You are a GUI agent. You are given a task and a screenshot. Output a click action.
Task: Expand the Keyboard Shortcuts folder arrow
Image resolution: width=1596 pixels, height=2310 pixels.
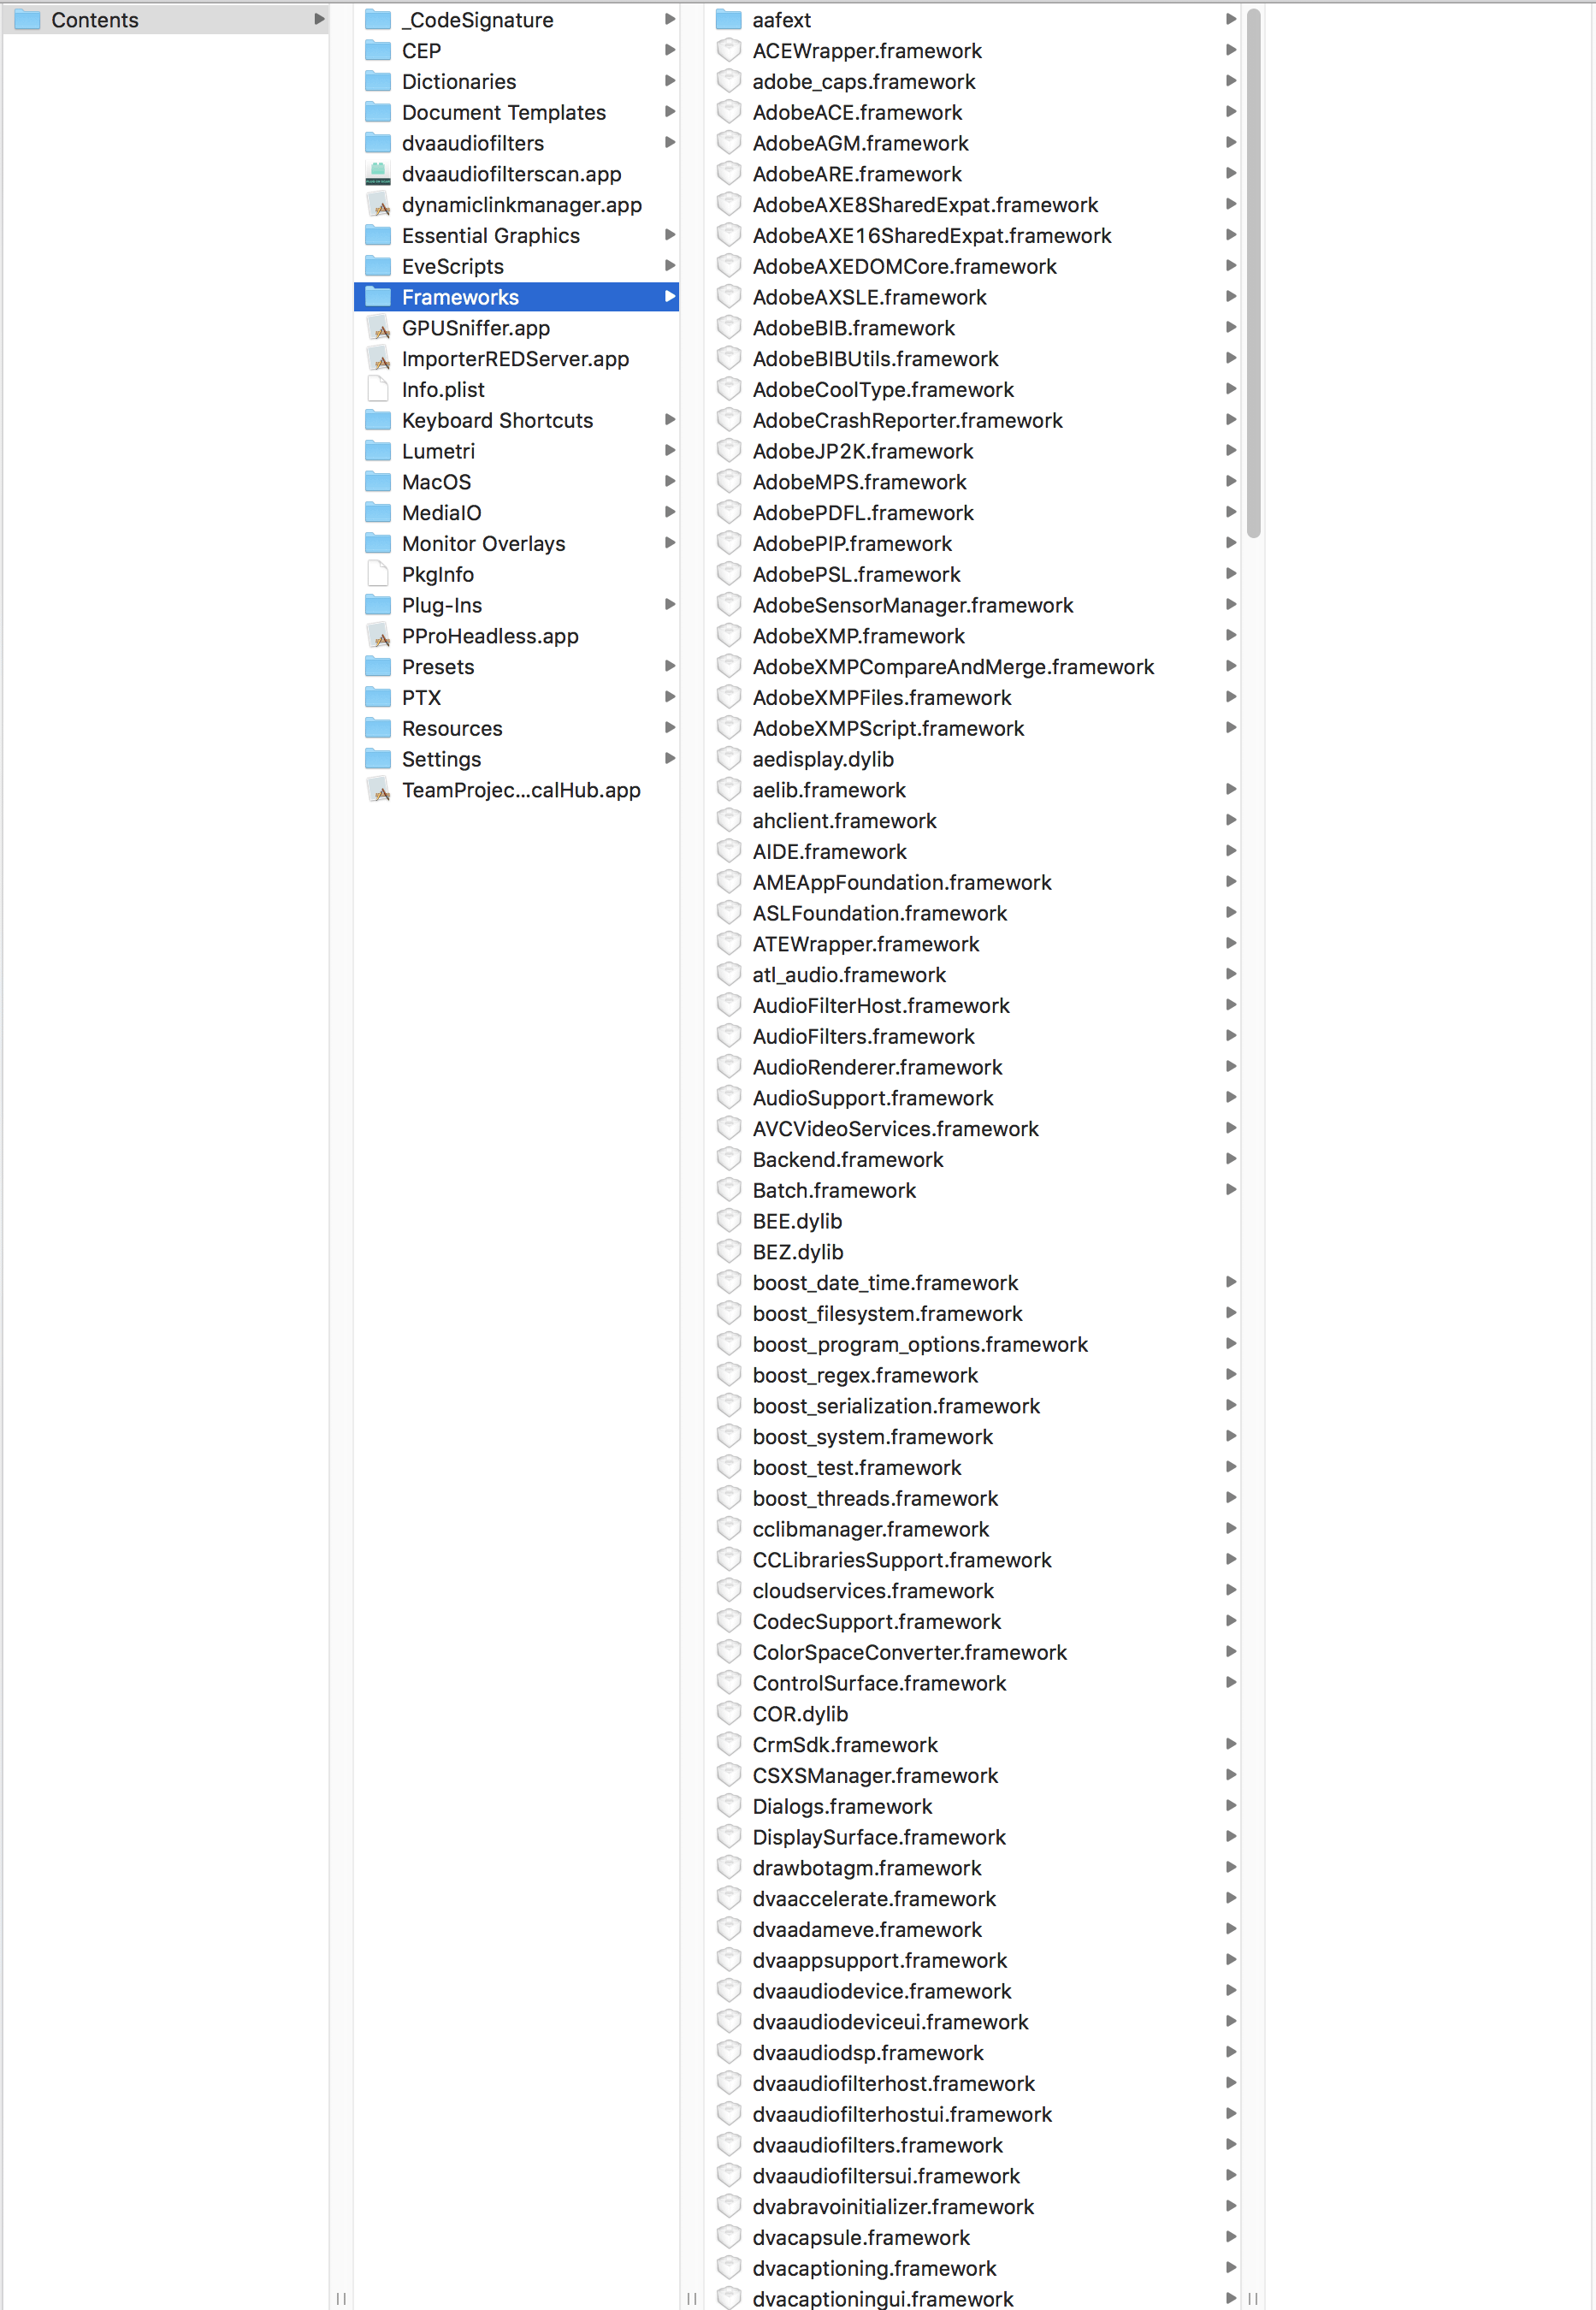[670, 420]
